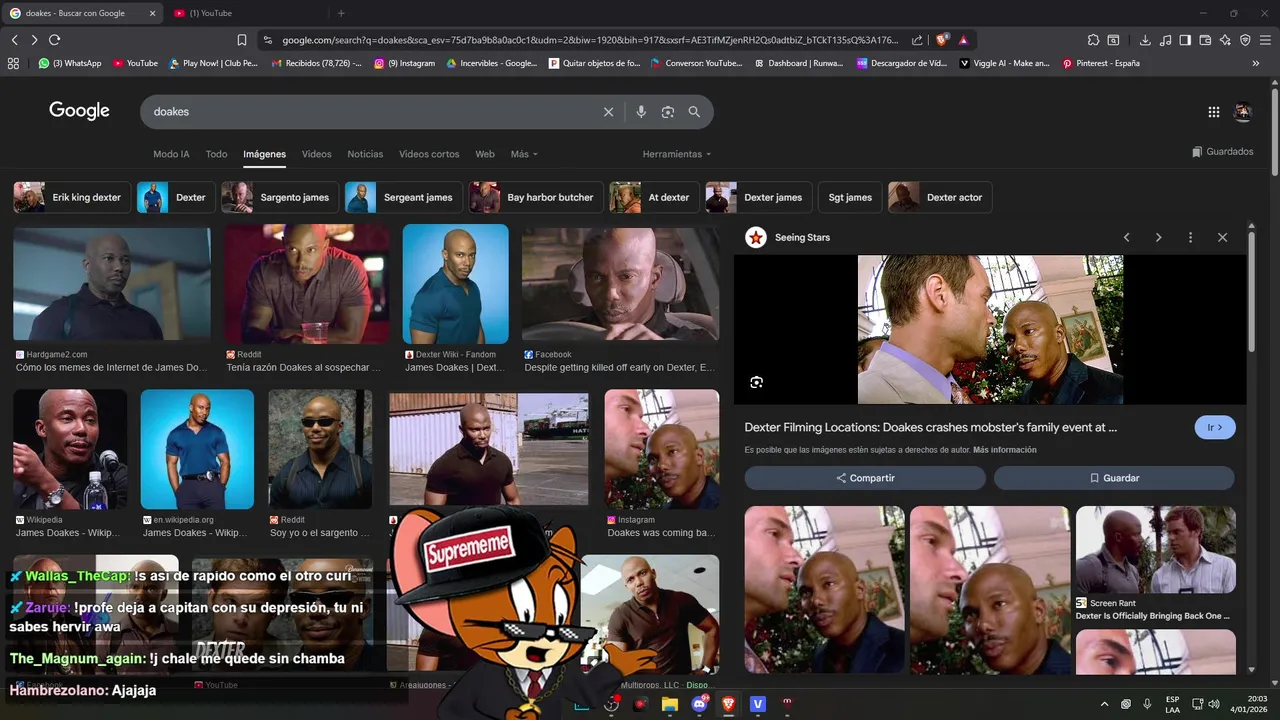The height and width of the screenshot is (720, 1280).
Task: Open the browser main hamburger menu
Action: [1266, 40]
